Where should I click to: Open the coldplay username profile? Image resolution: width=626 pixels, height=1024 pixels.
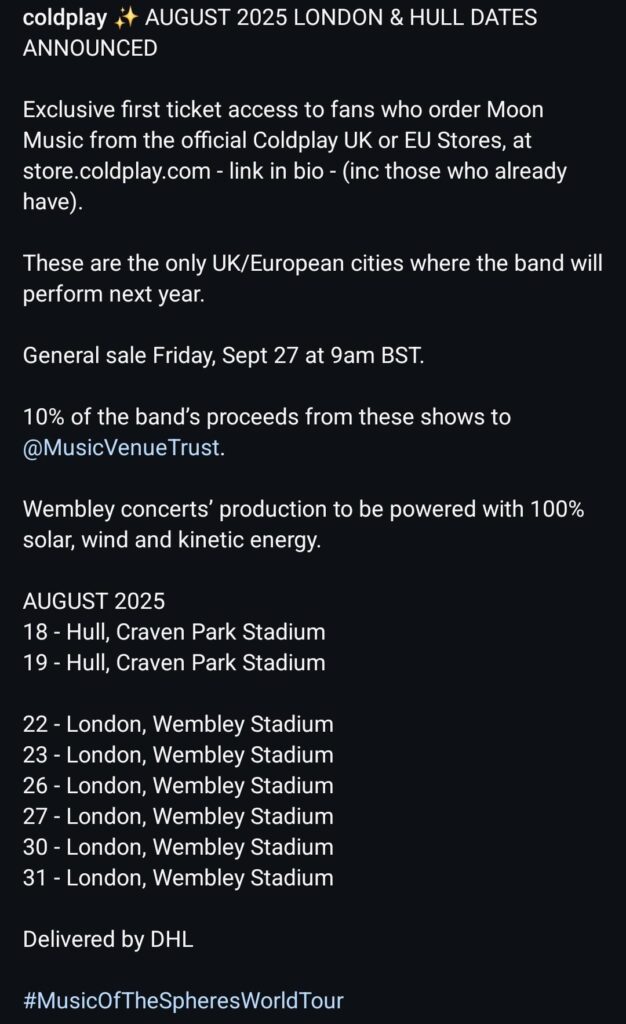tap(64, 18)
